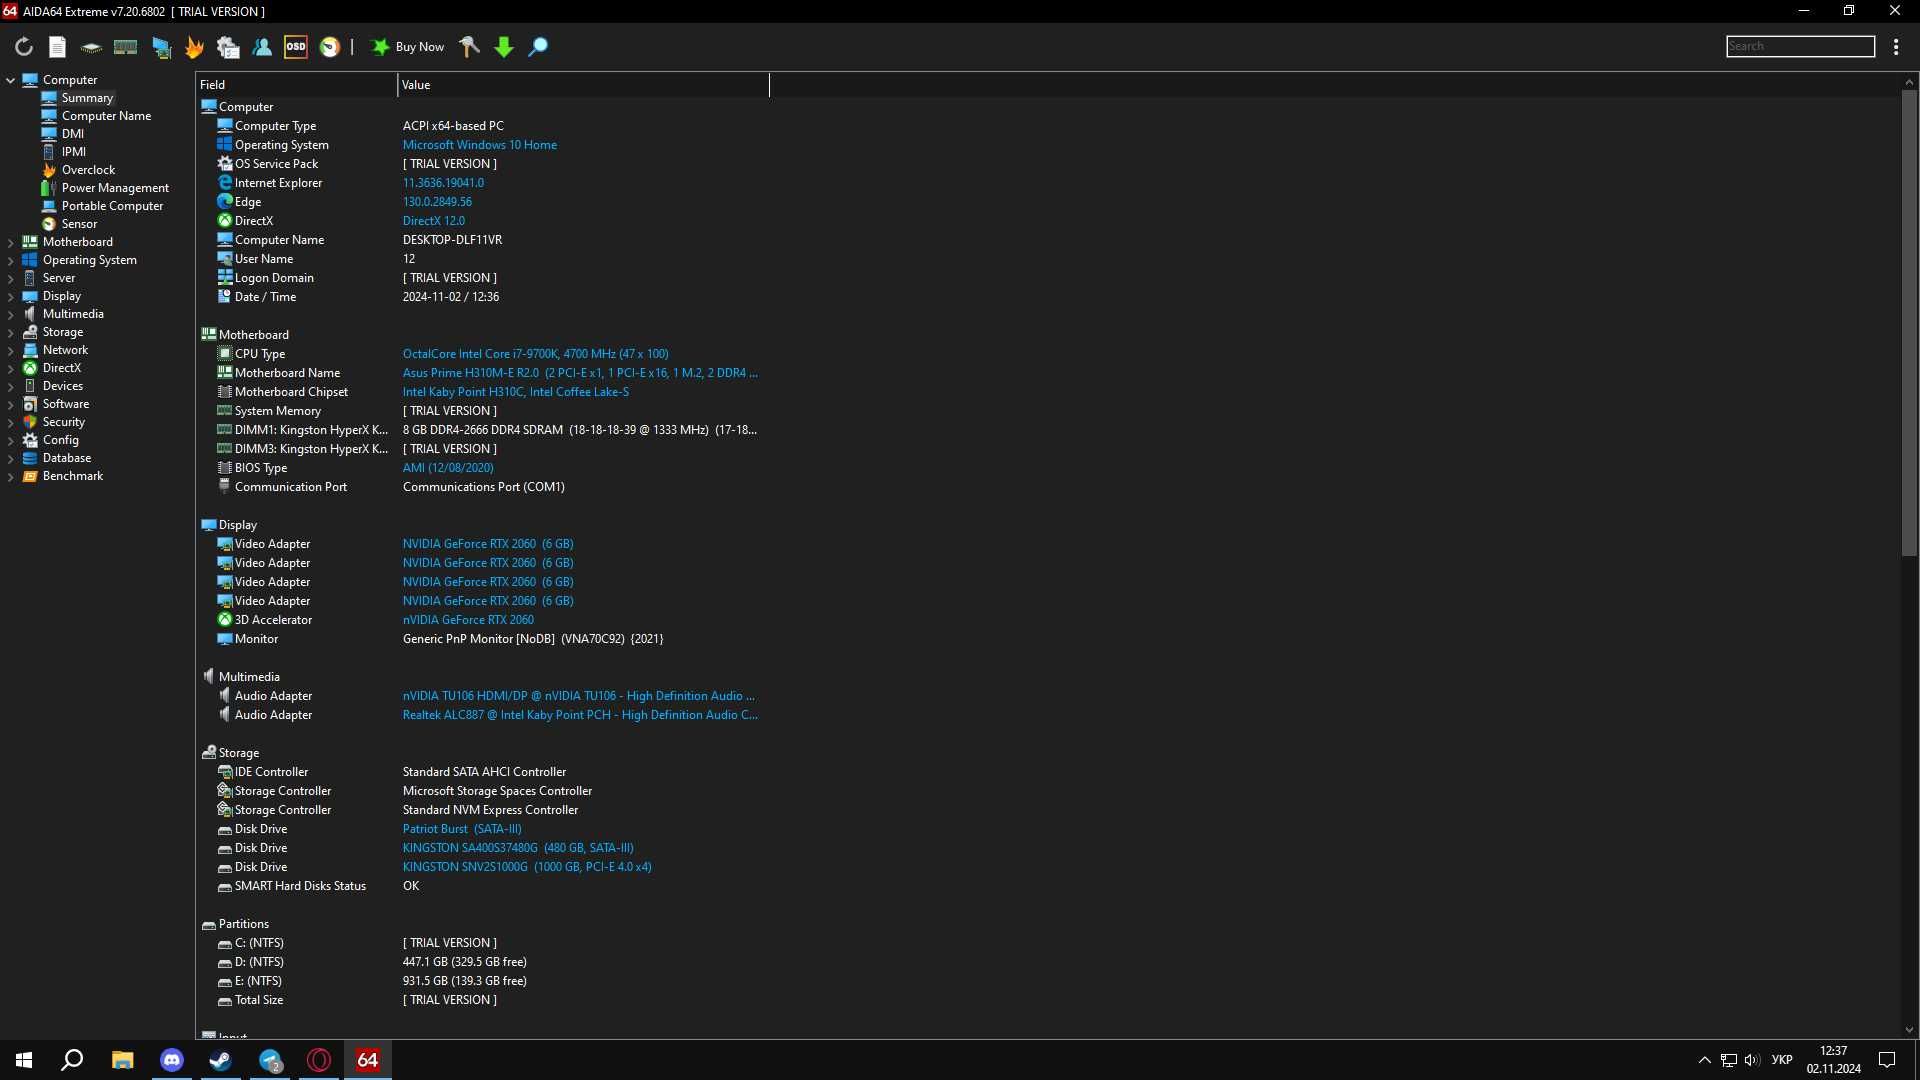Open the Intel Kaby Point H310C chipset link
Screen dimensions: 1920x1080
click(x=516, y=392)
